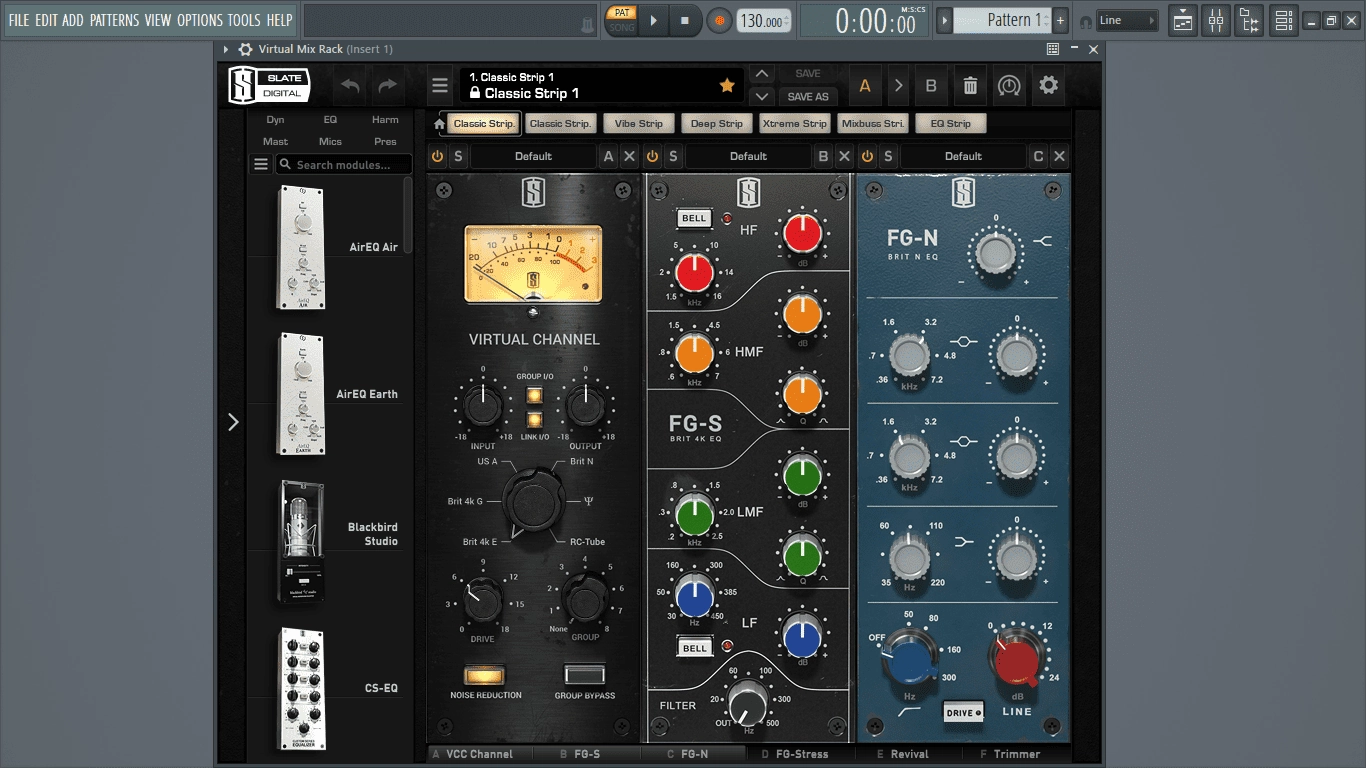Open the Default preset dropdown for slot B

coord(748,156)
